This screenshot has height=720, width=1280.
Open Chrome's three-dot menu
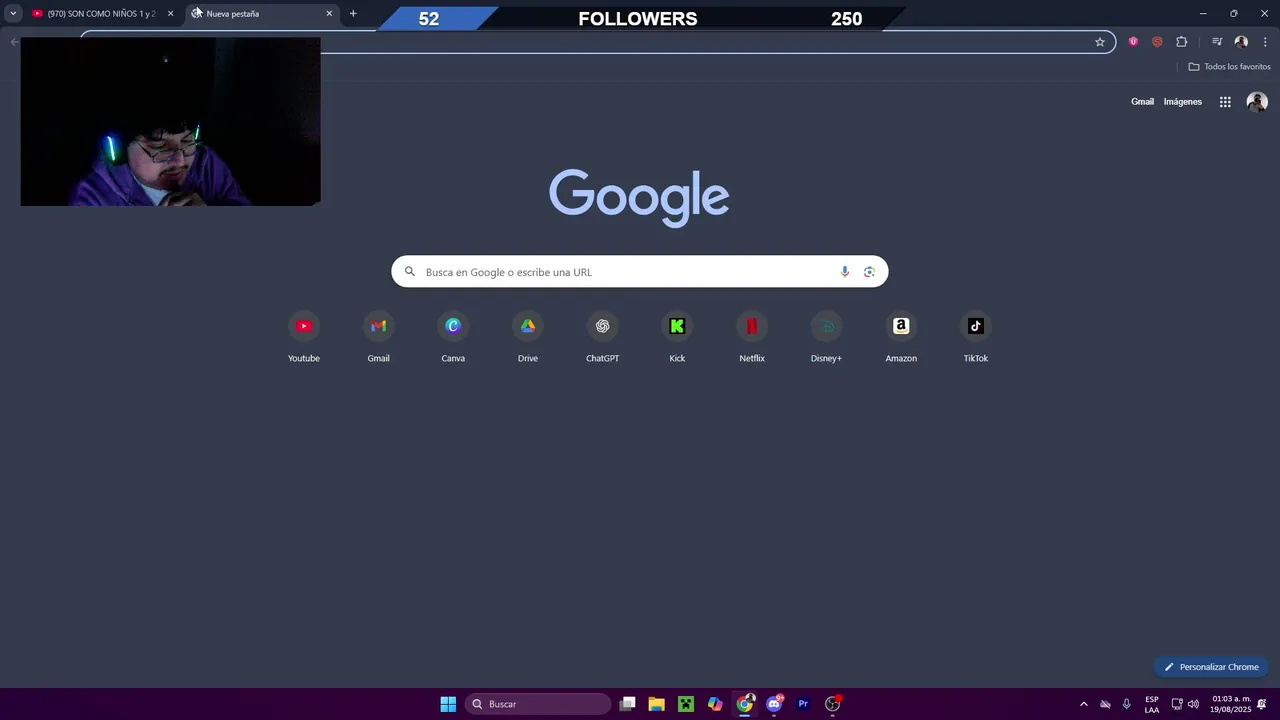(x=1265, y=42)
